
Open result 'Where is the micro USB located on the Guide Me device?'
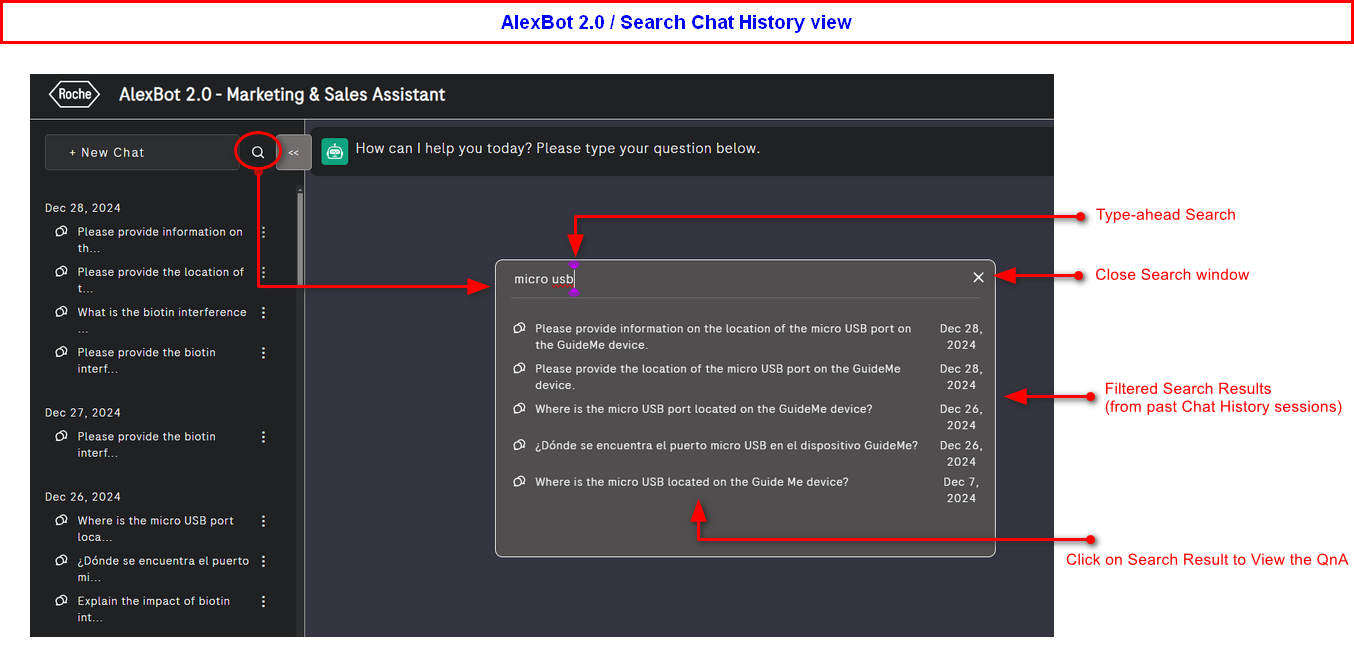(692, 482)
